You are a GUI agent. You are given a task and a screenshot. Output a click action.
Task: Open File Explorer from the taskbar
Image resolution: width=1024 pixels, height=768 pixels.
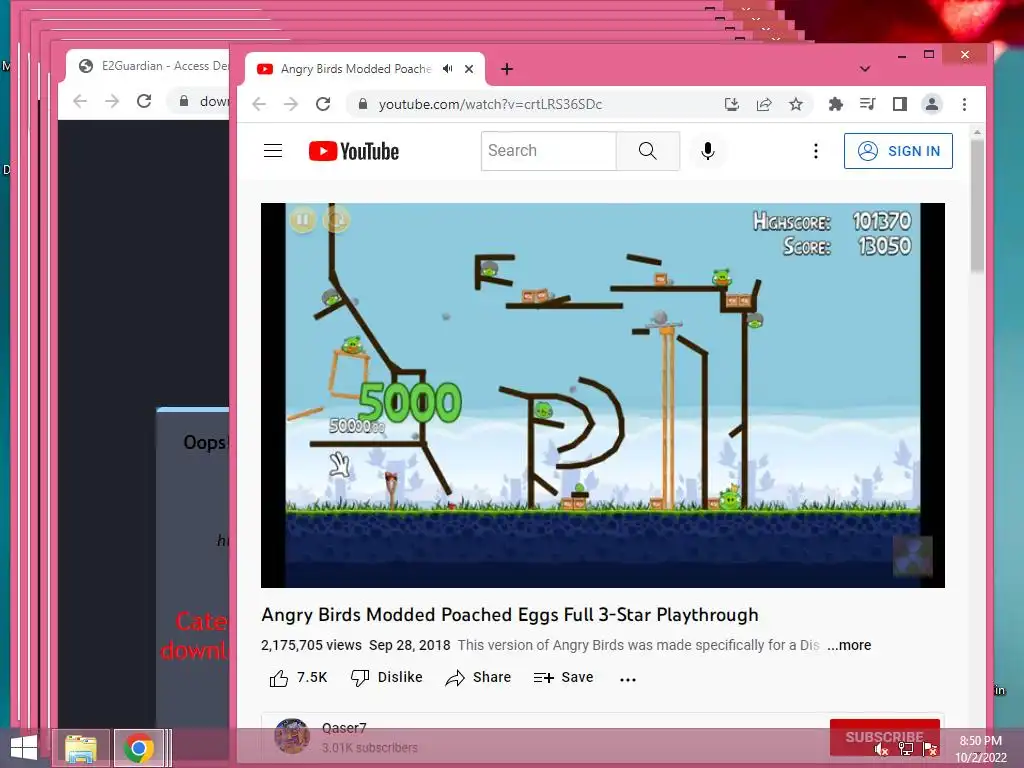point(80,748)
